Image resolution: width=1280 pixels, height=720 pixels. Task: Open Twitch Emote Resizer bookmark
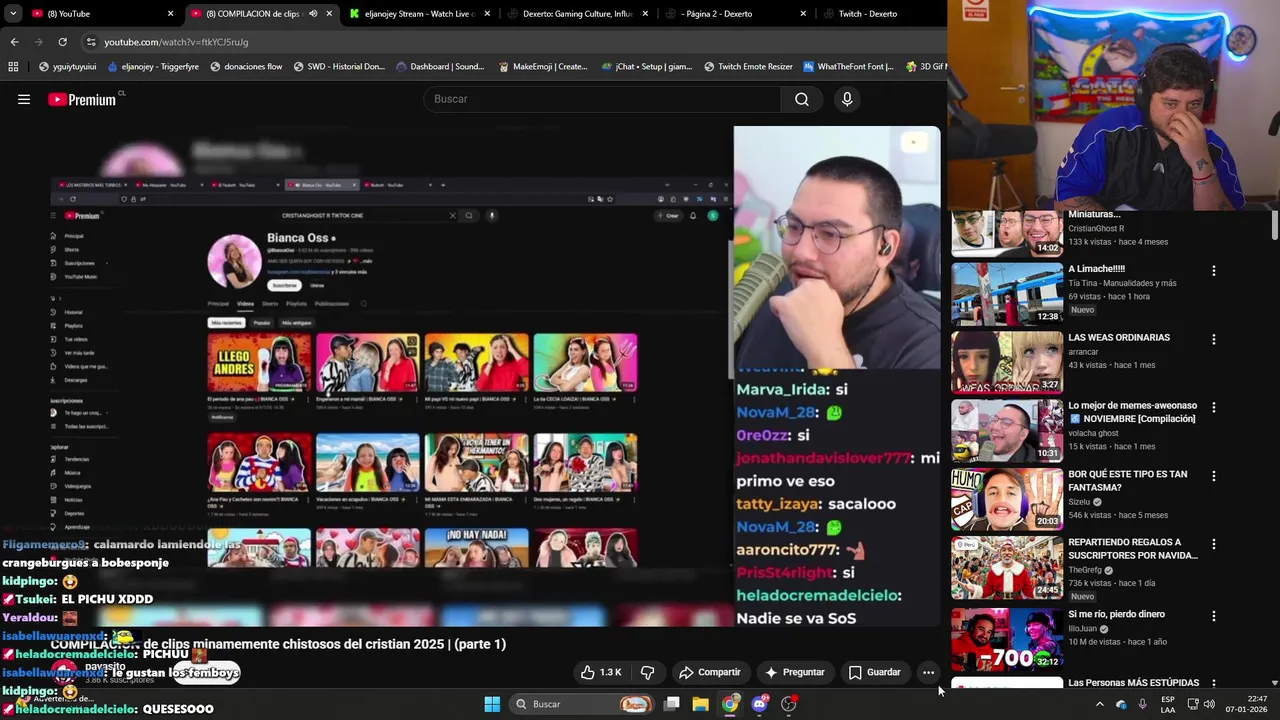pos(748,67)
